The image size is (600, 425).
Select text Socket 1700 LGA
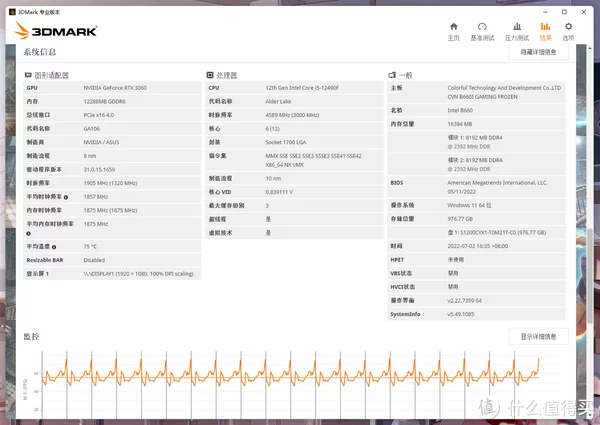[286, 142]
